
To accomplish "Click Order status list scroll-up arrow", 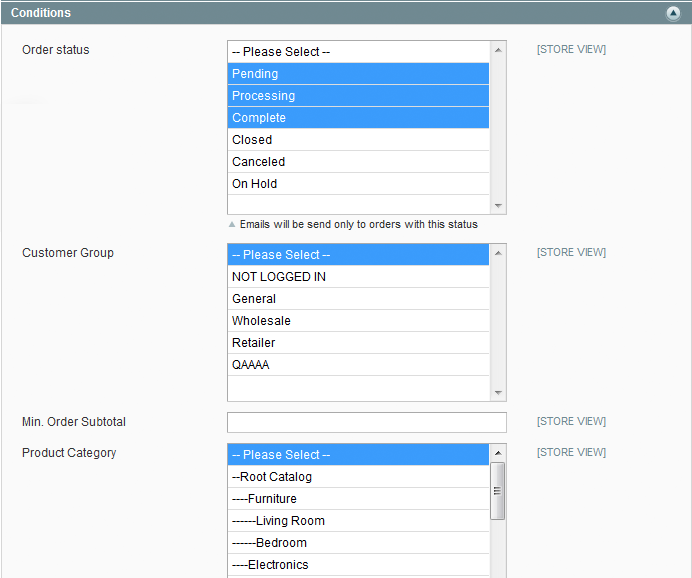I will (498, 50).
